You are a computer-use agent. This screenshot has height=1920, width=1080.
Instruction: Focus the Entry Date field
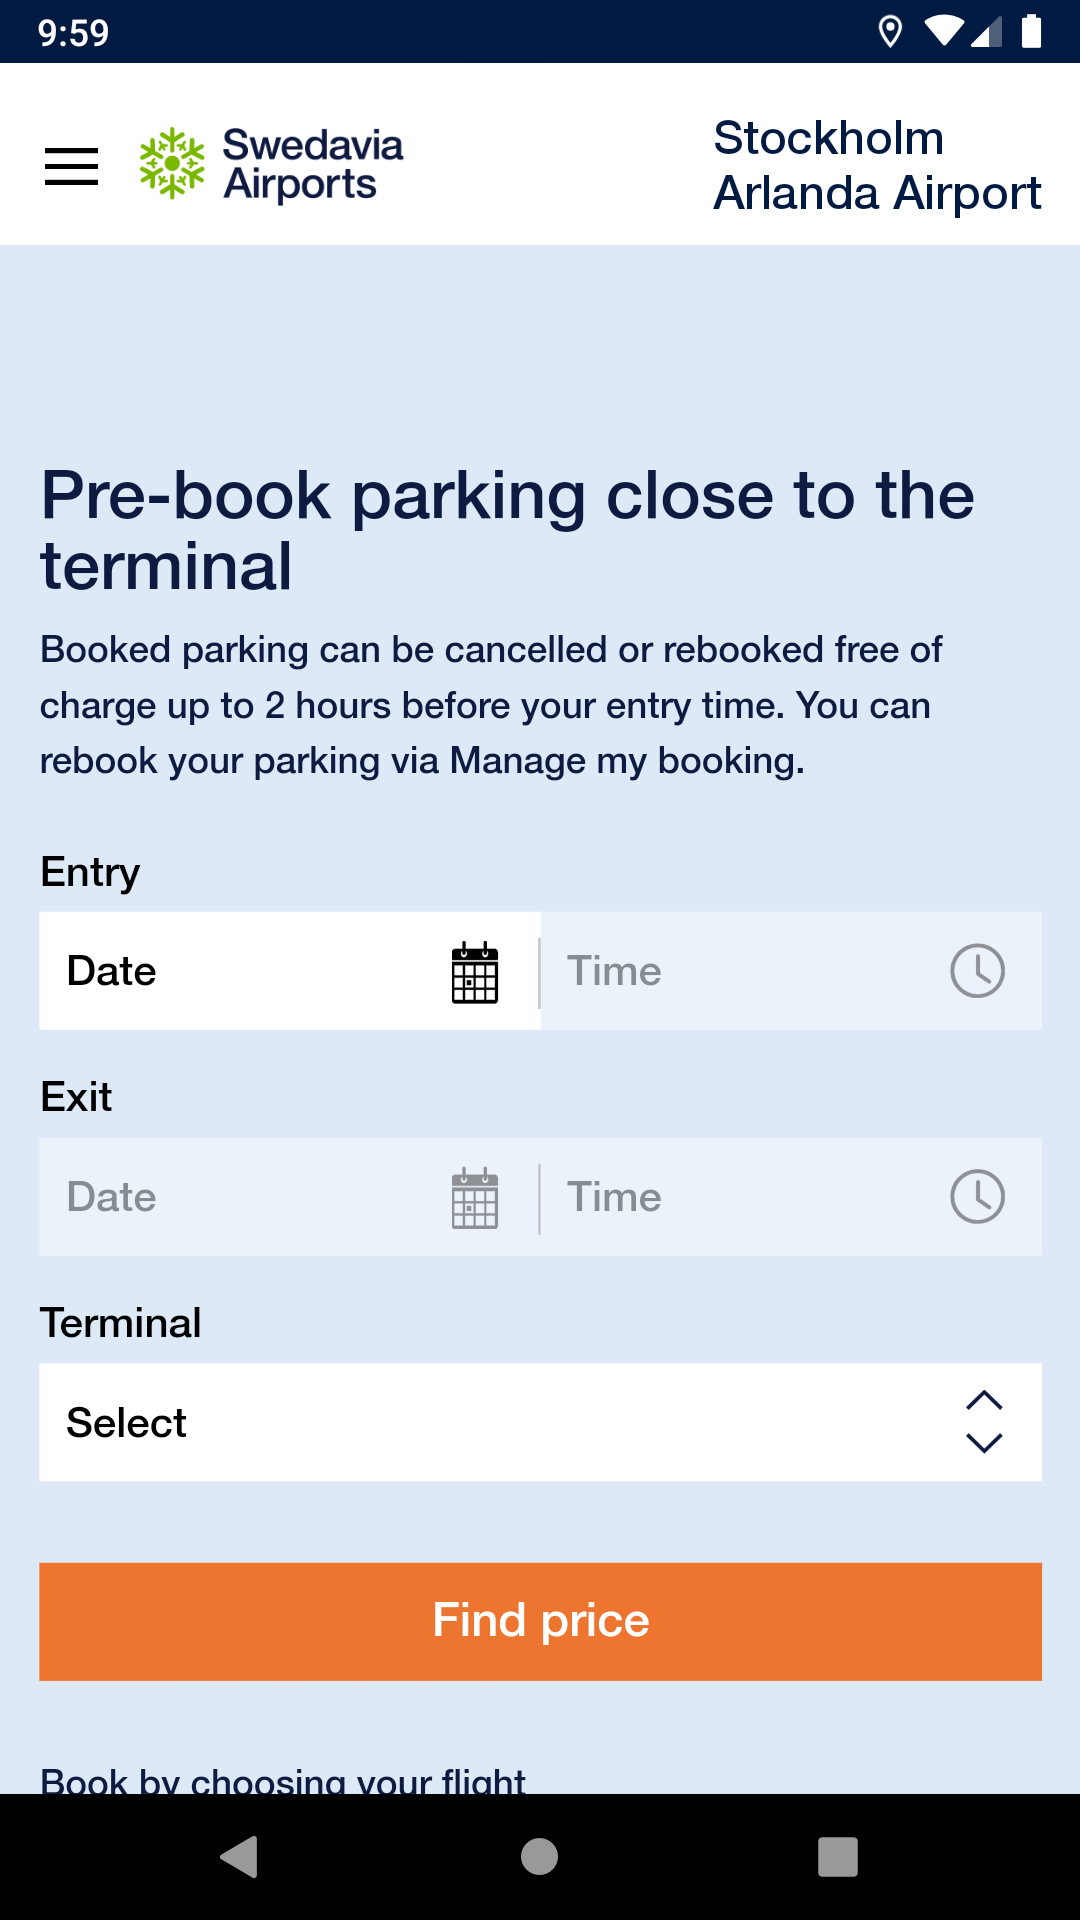pyautogui.click(x=240, y=971)
